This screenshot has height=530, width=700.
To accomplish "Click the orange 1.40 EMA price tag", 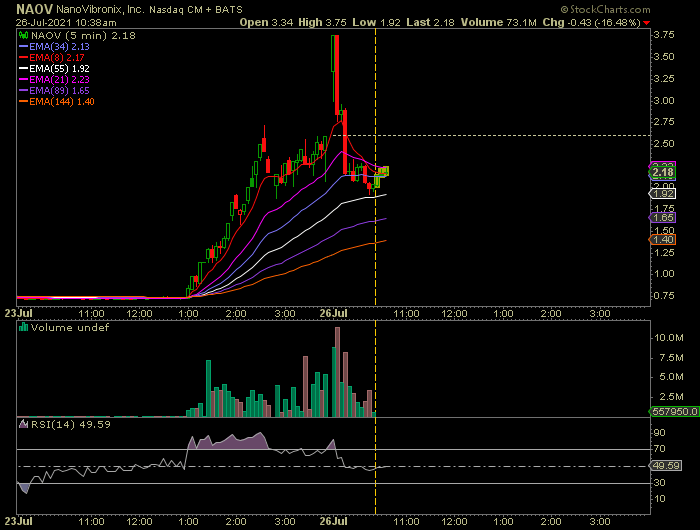I will pyautogui.click(x=662, y=240).
